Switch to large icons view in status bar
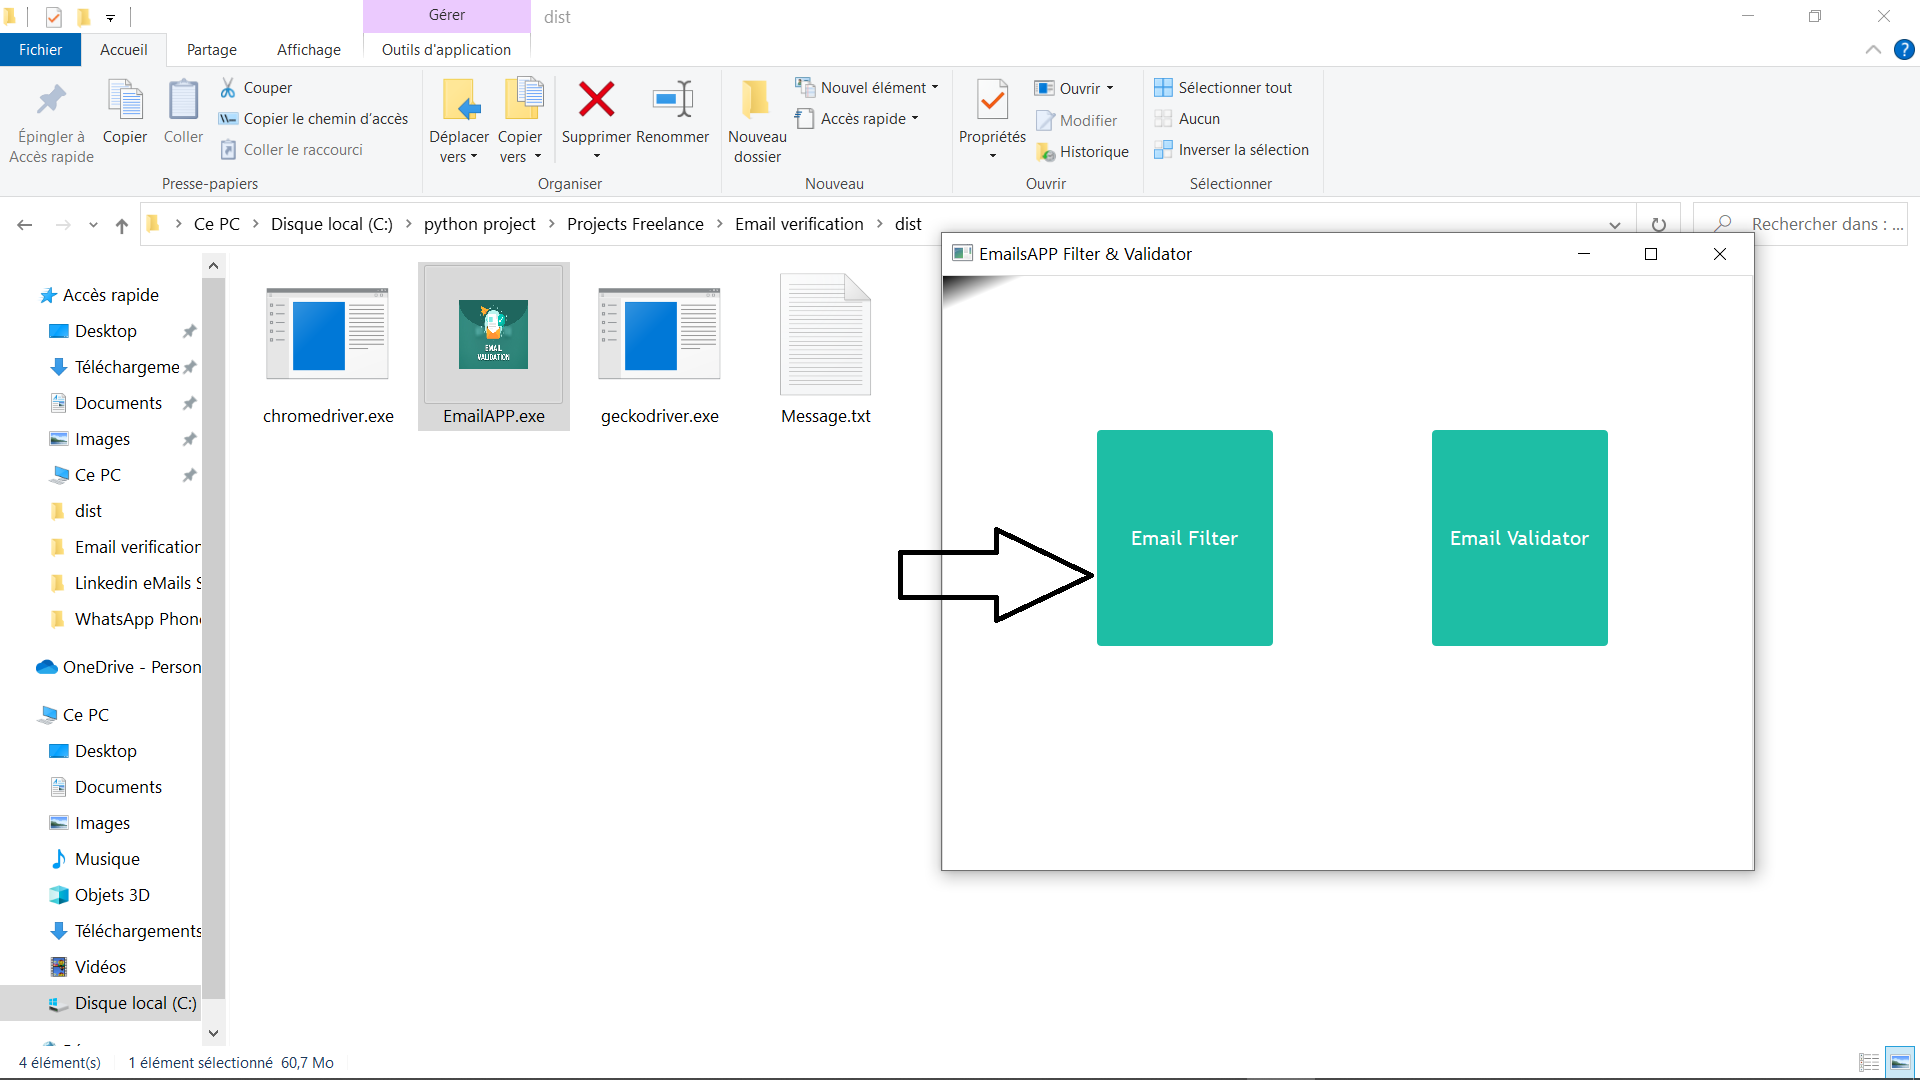 tap(1900, 1062)
